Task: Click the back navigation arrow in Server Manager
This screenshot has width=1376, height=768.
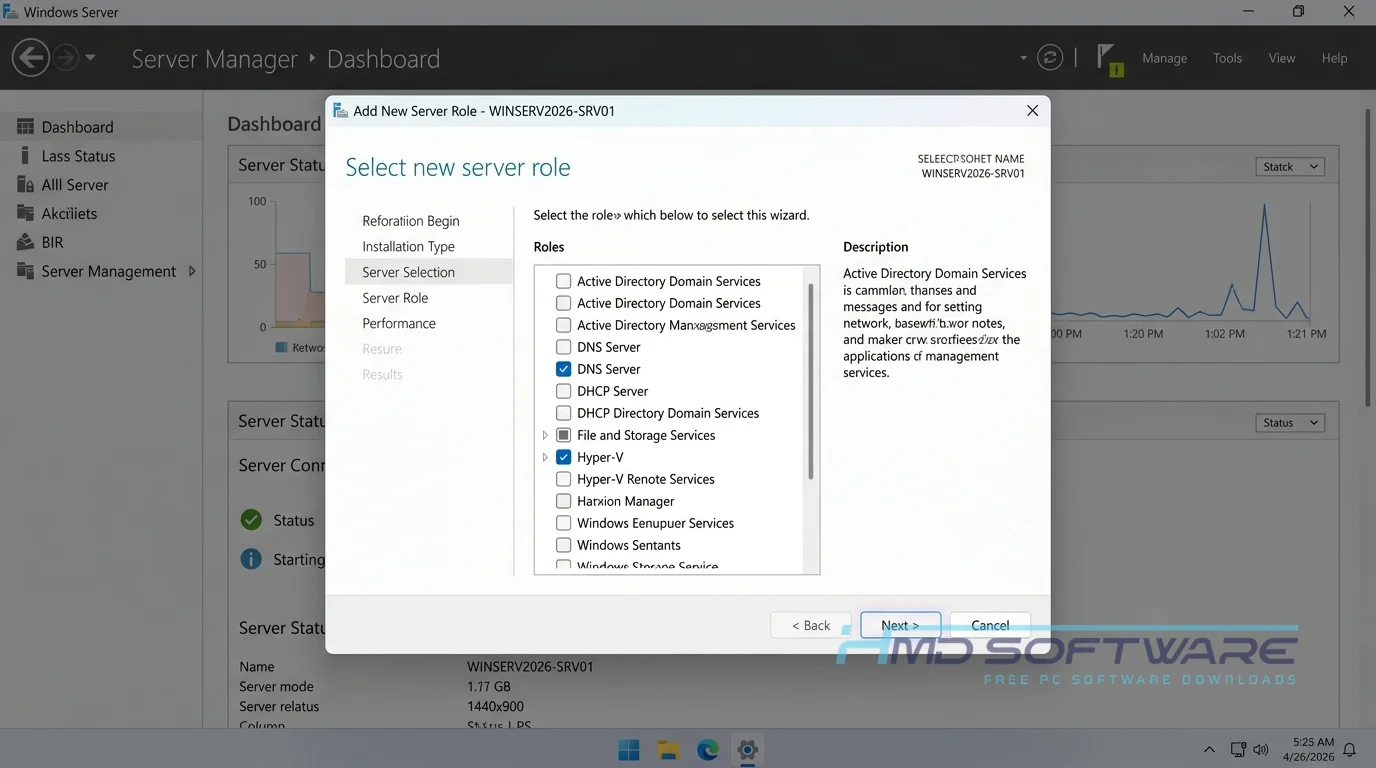Action: [31, 58]
